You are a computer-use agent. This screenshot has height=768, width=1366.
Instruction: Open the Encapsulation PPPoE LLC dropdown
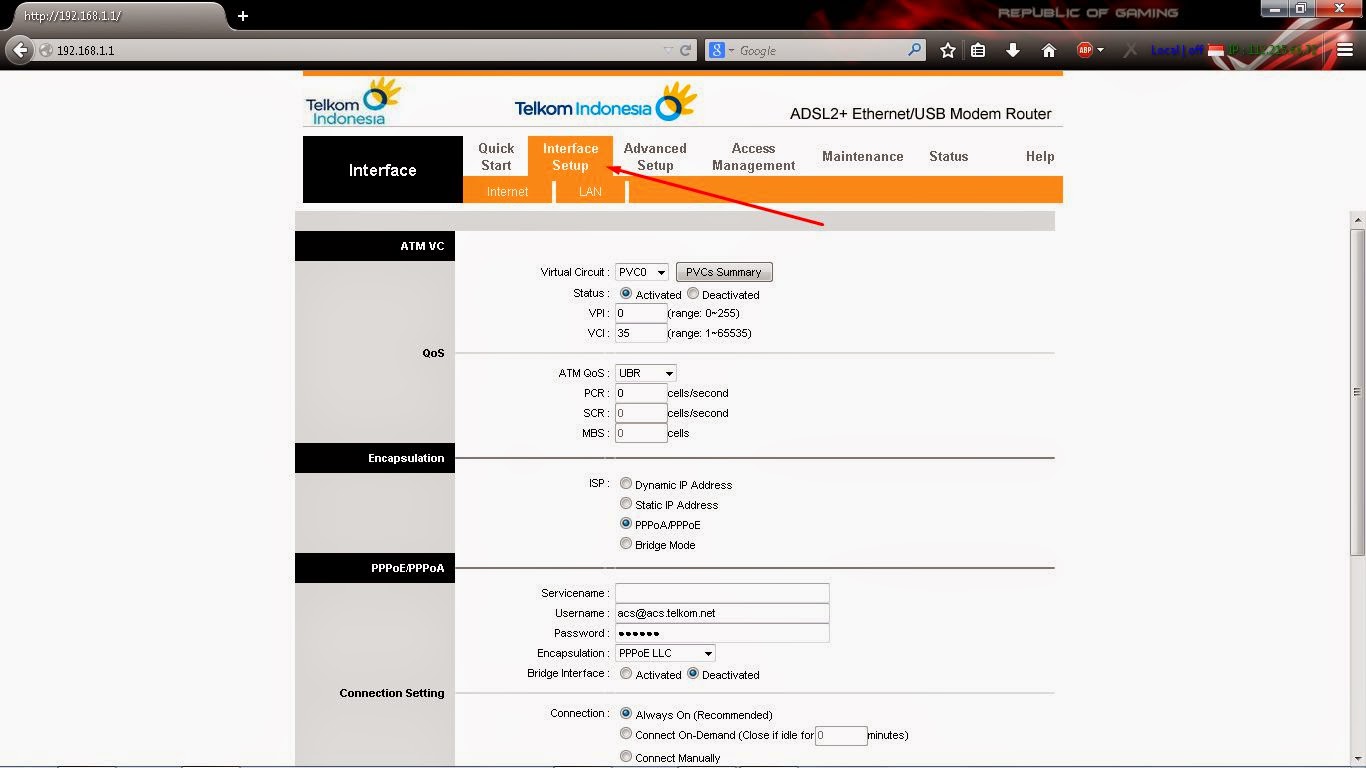[665, 653]
